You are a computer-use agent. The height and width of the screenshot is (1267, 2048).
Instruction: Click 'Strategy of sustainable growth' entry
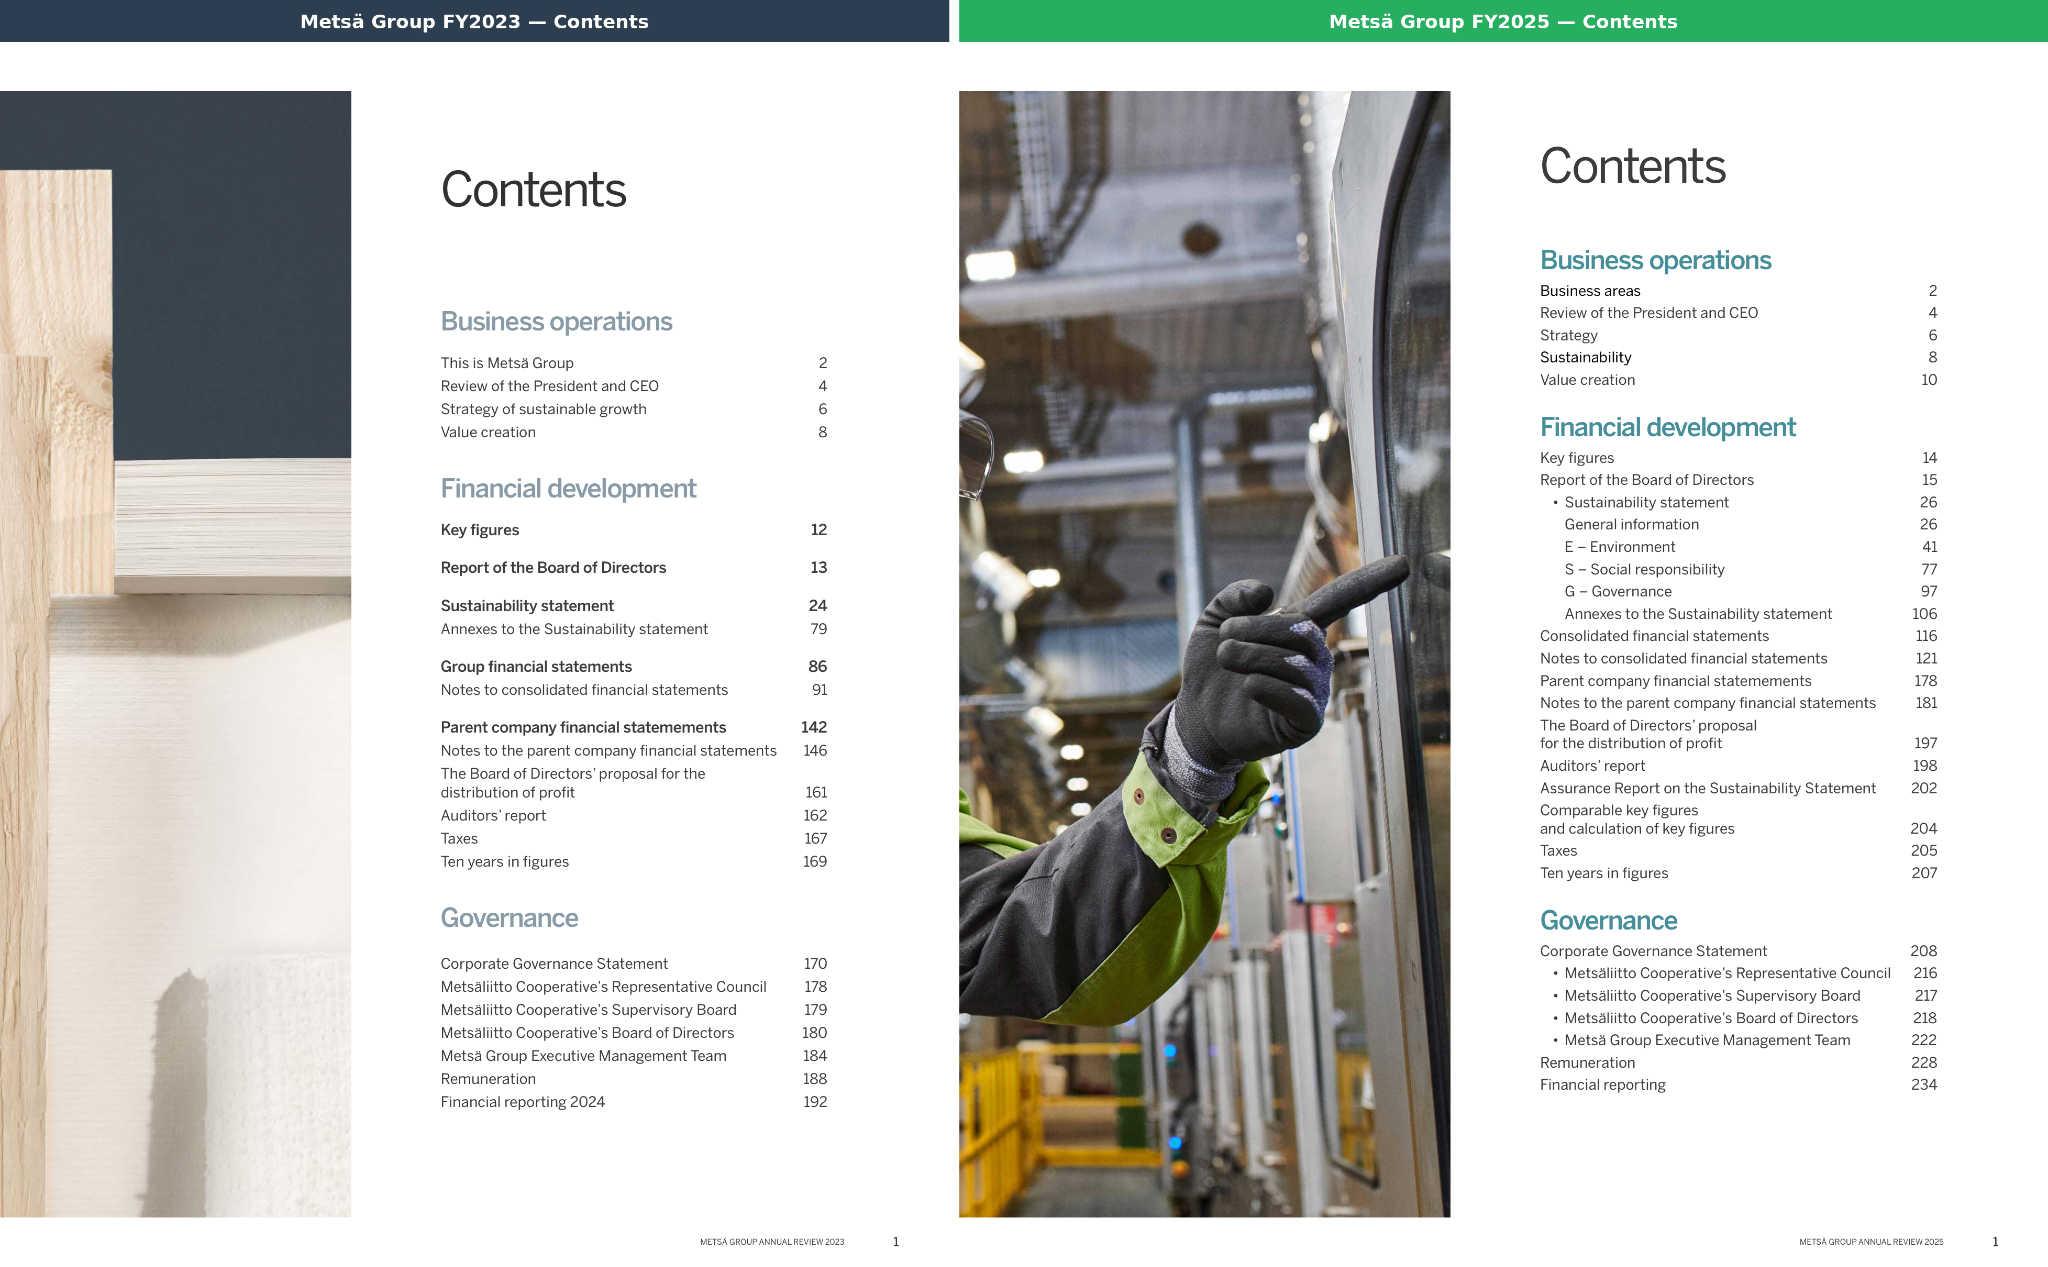(x=543, y=409)
